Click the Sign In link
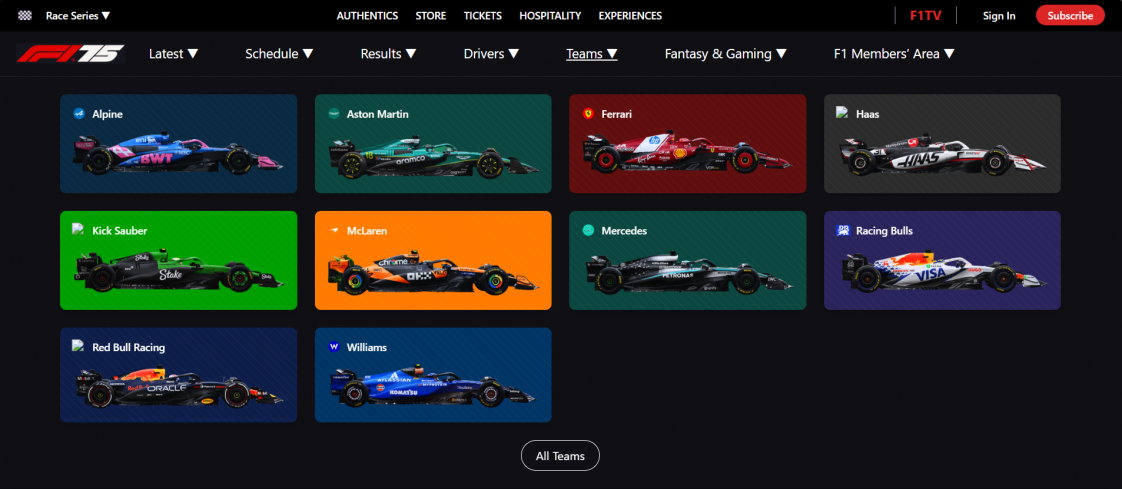The height and width of the screenshot is (489, 1122). coord(999,16)
